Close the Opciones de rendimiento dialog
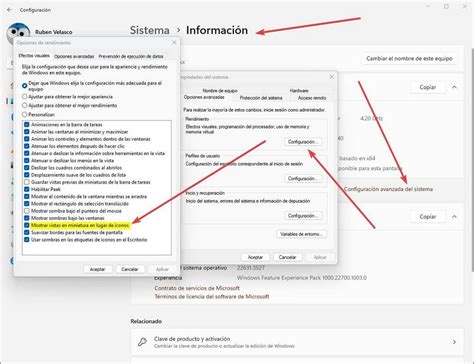 (x=174, y=43)
